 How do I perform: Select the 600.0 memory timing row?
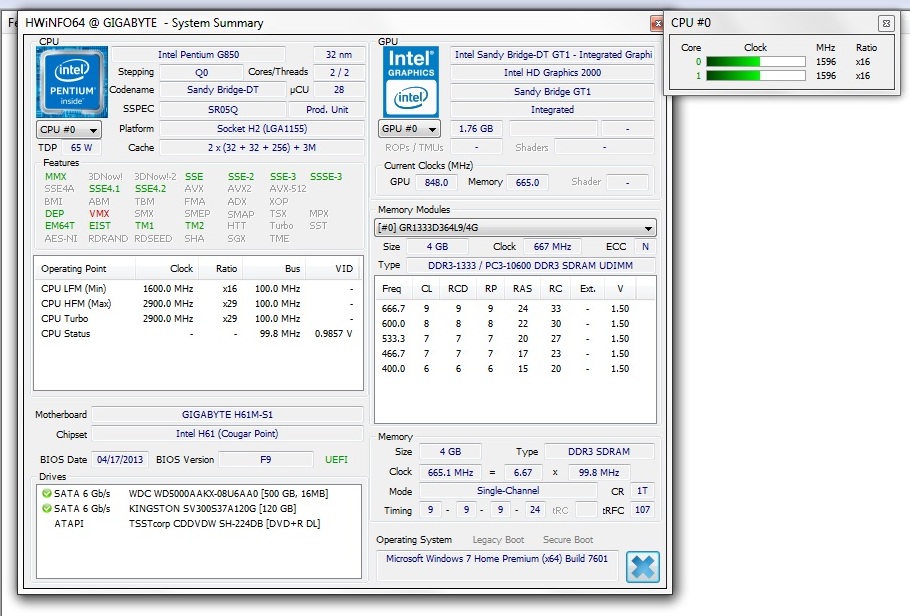515,324
